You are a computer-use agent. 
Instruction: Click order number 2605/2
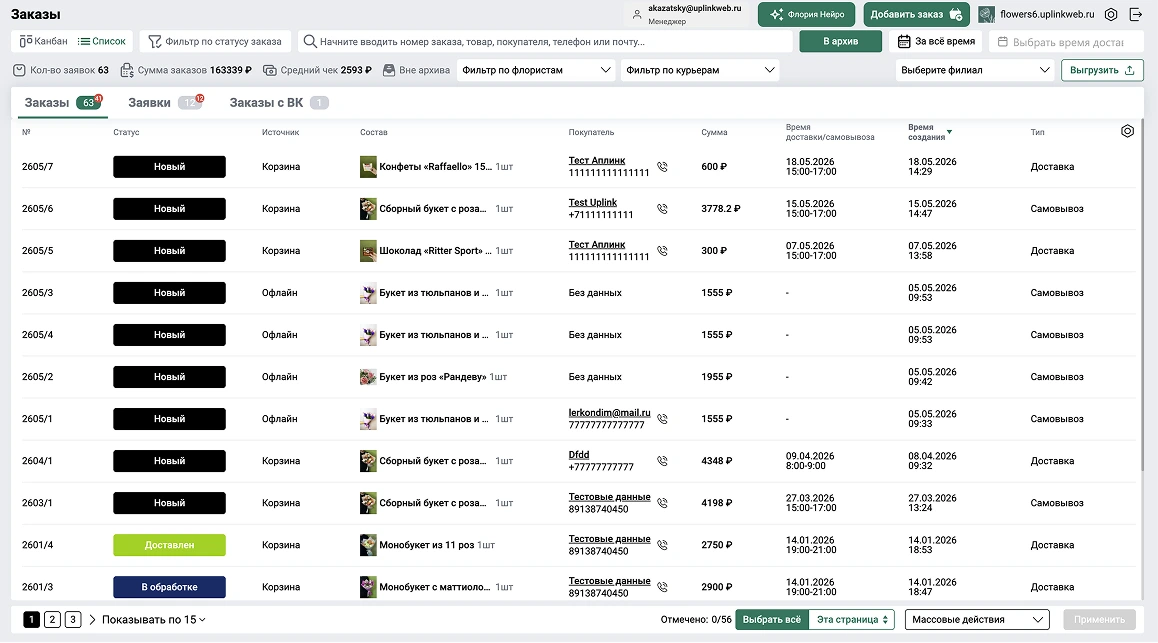click(x=37, y=376)
